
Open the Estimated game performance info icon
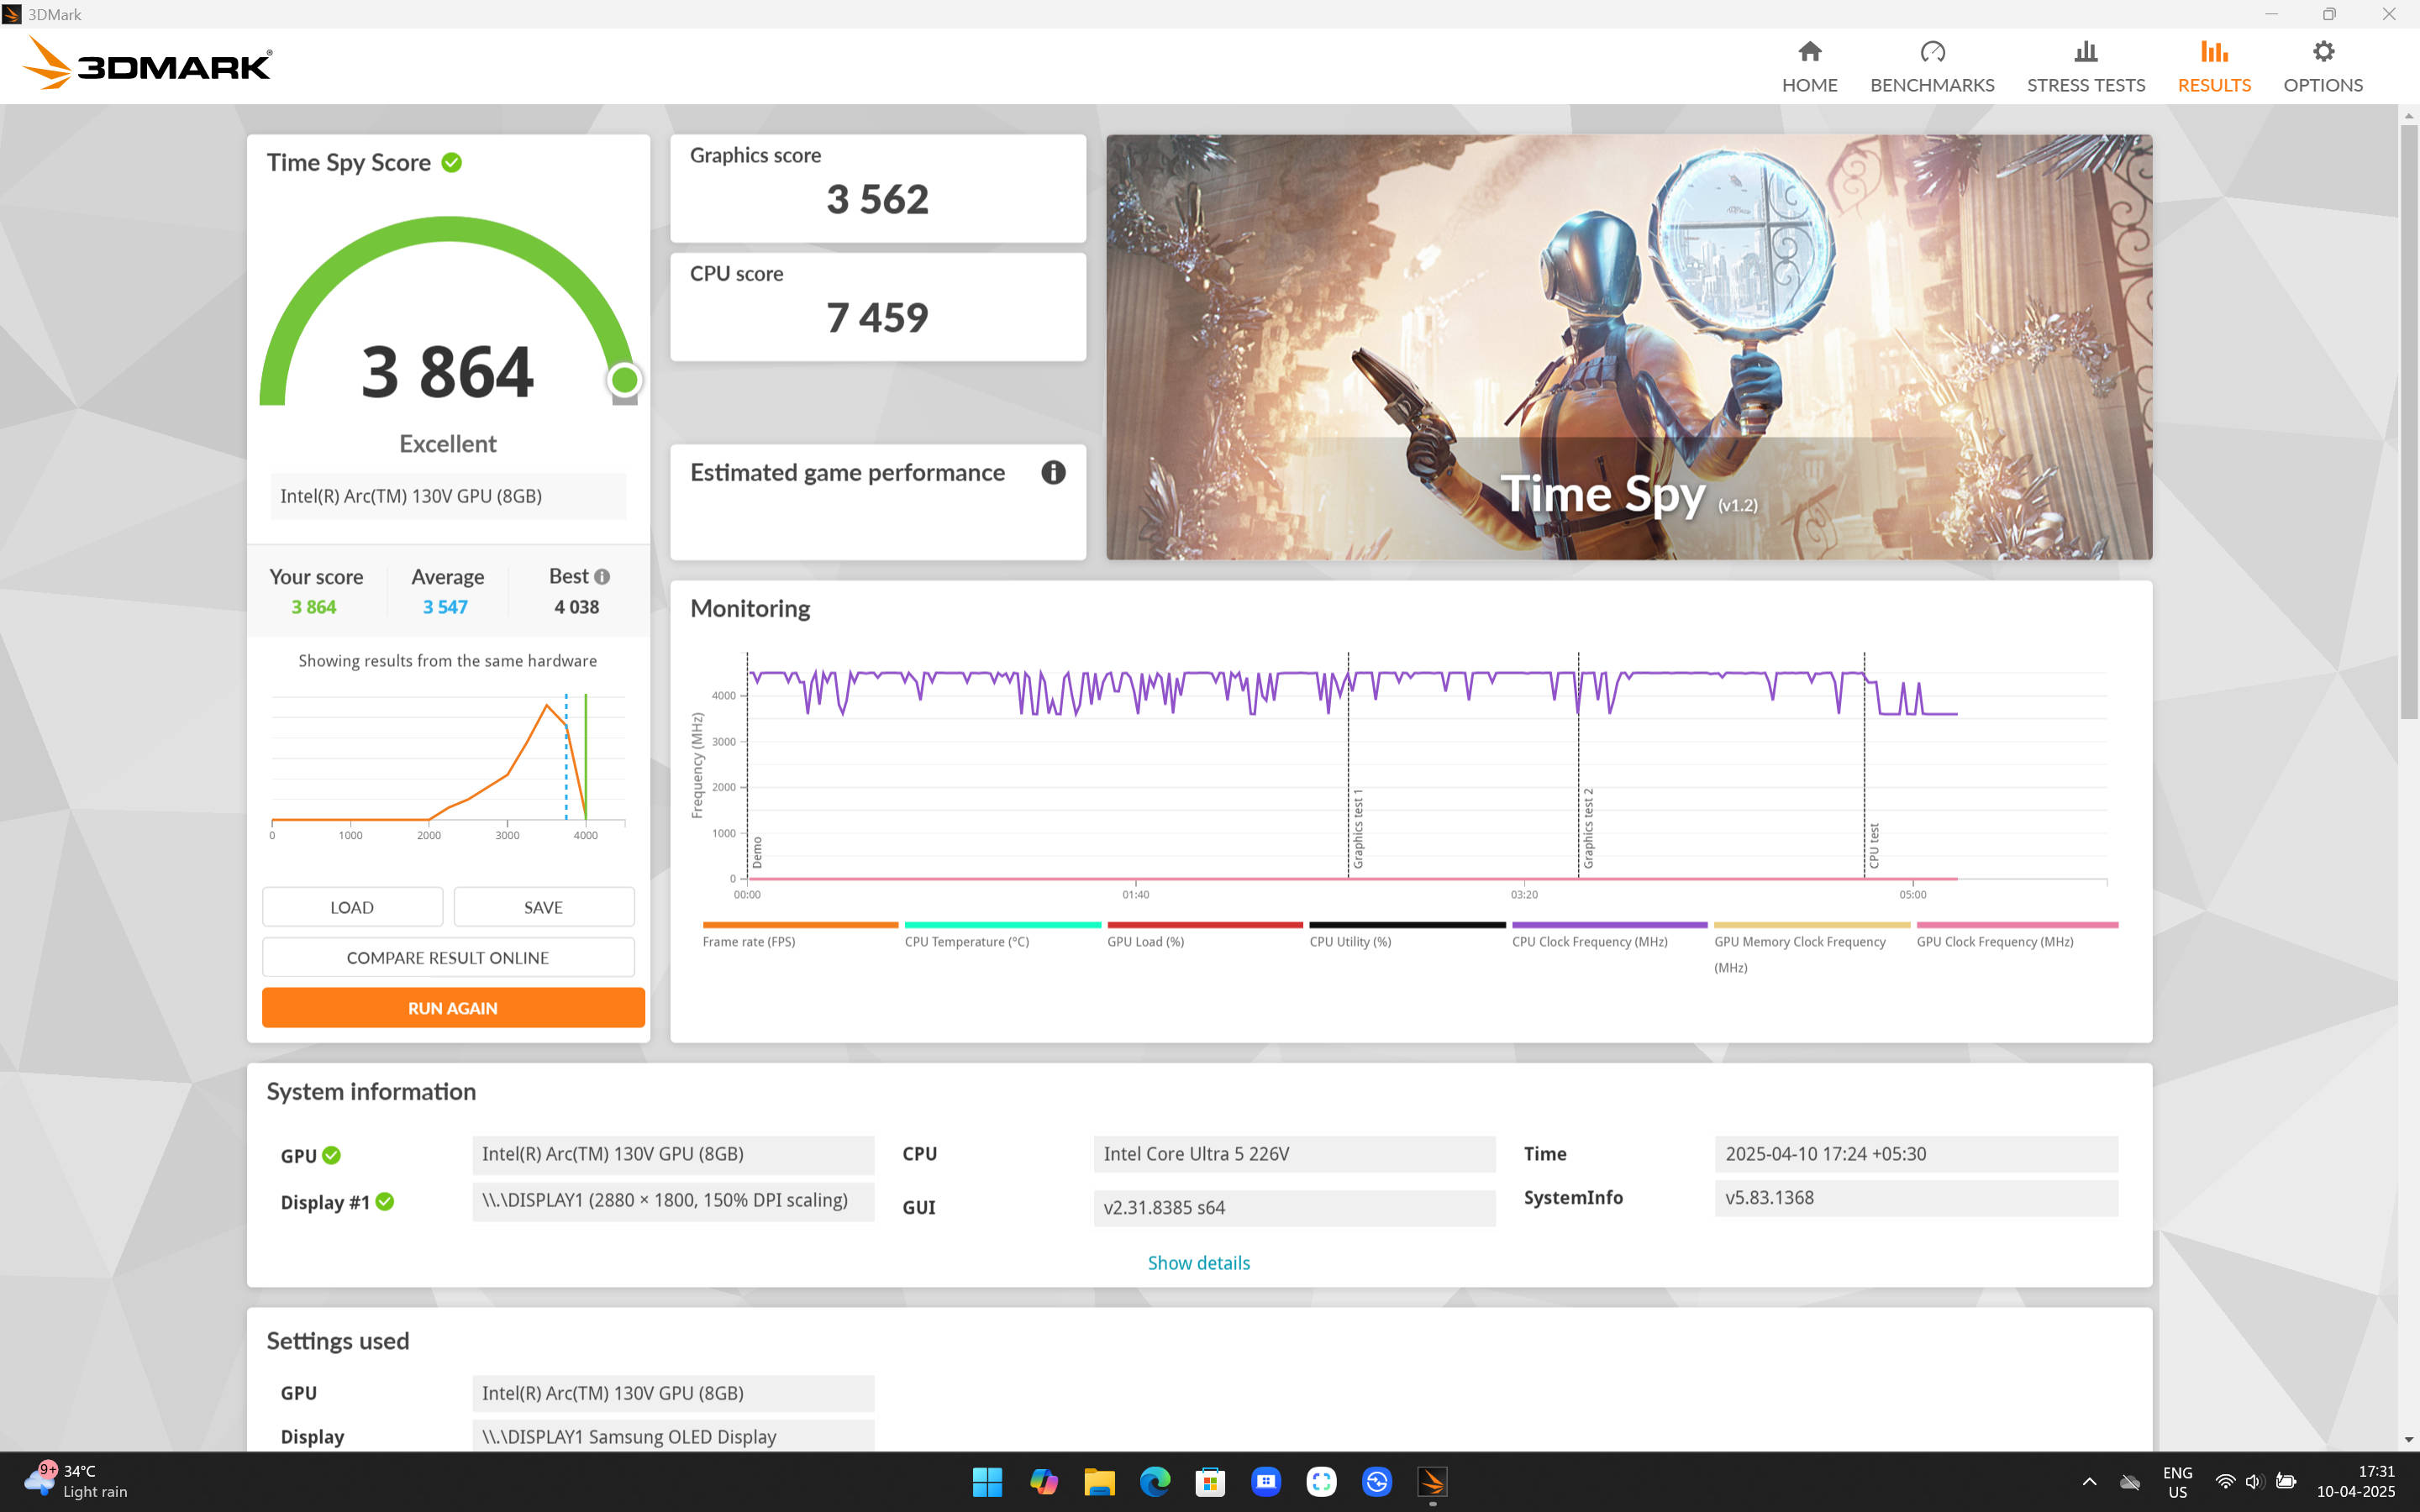(1053, 472)
